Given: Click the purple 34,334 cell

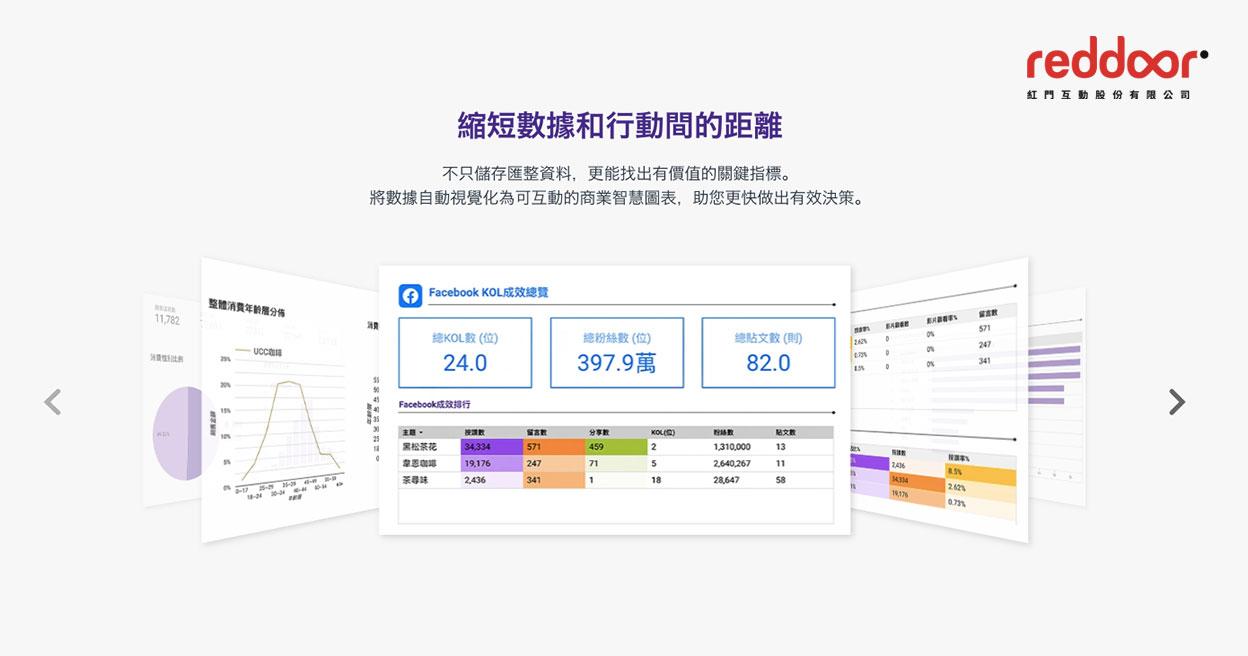Looking at the screenshot, I should click(491, 447).
